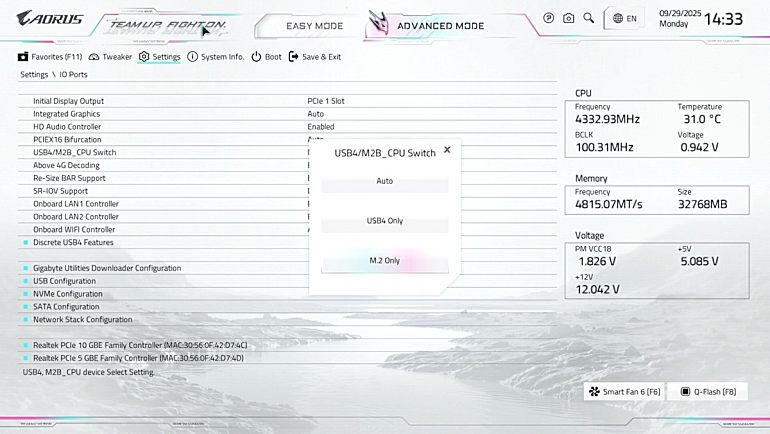
Task: Open Network Stack Configuration section
Action: tap(82, 320)
